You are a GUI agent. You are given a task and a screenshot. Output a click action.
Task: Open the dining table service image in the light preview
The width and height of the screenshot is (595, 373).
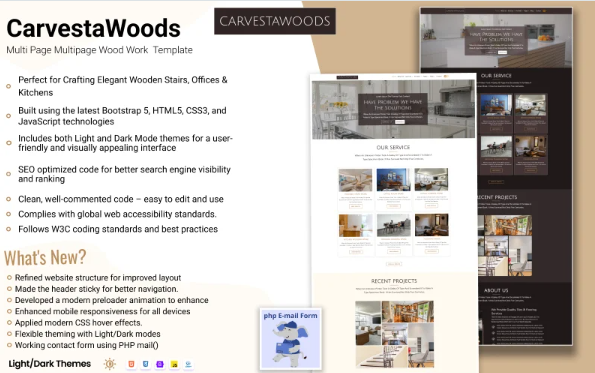pyautogui.click(x=394, y=225)
